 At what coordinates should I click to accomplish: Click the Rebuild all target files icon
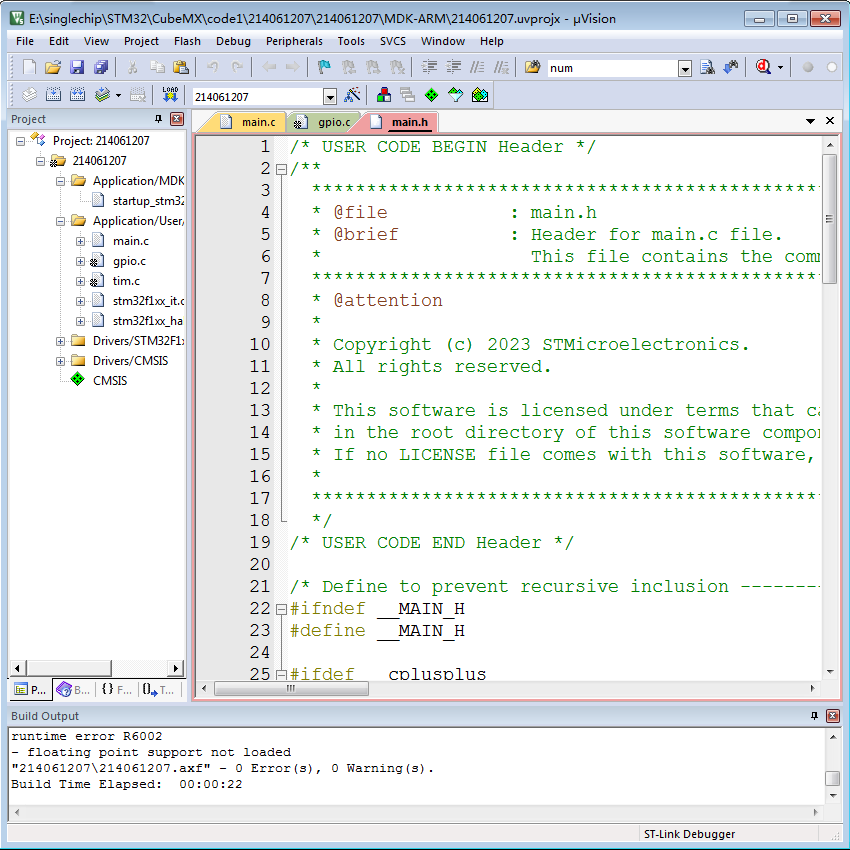pyautogui.click(x=78, y=95)
